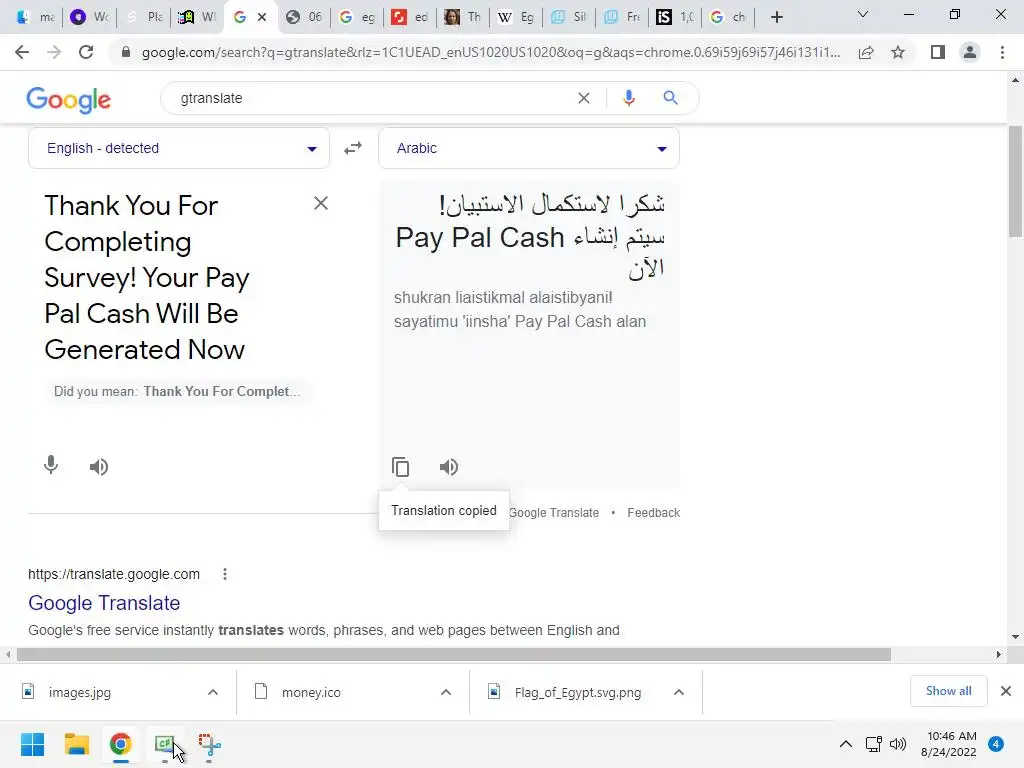
Task: Switch to the '06' tab
Action: (304, 17)
